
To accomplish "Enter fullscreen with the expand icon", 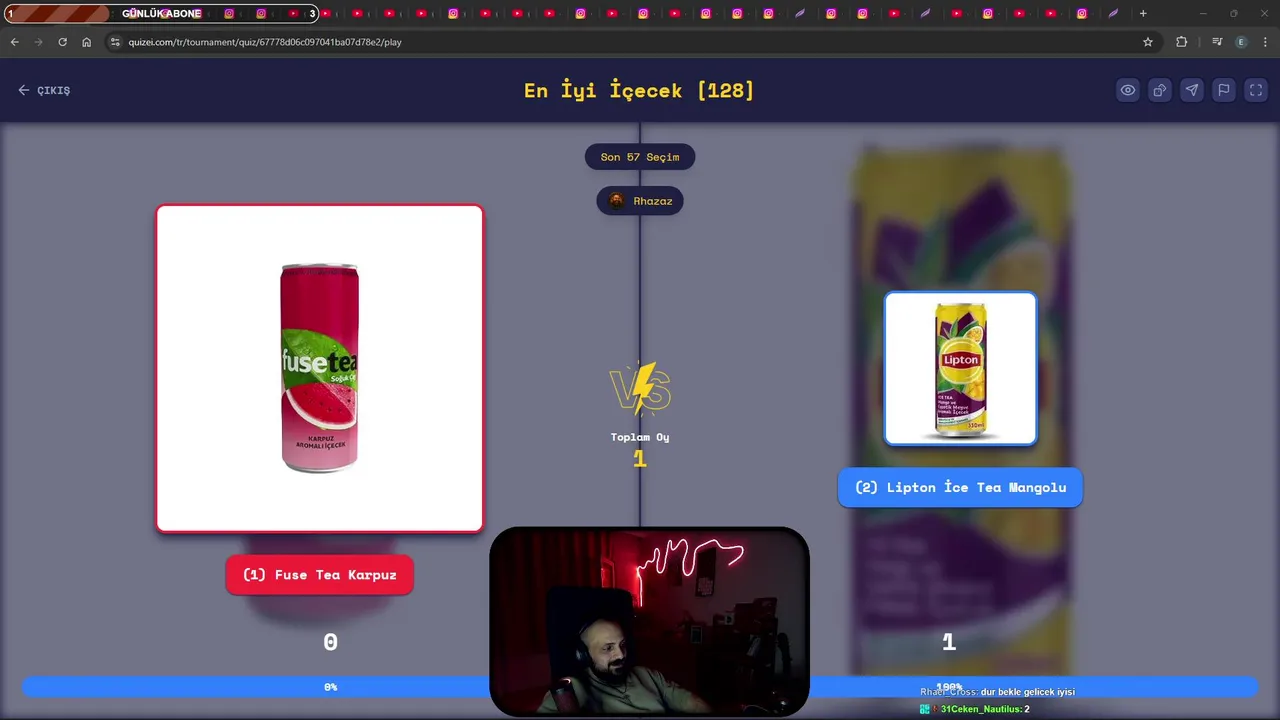I will tap(1256, 90).
